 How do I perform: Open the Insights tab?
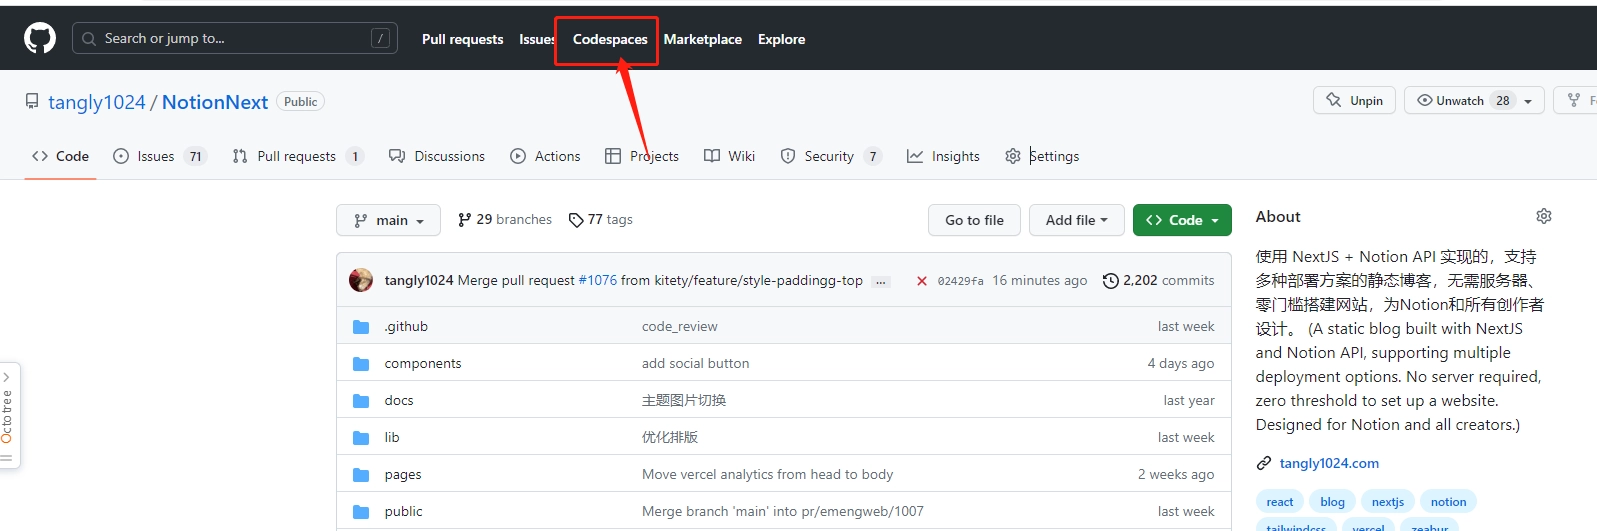click(943, 156)
